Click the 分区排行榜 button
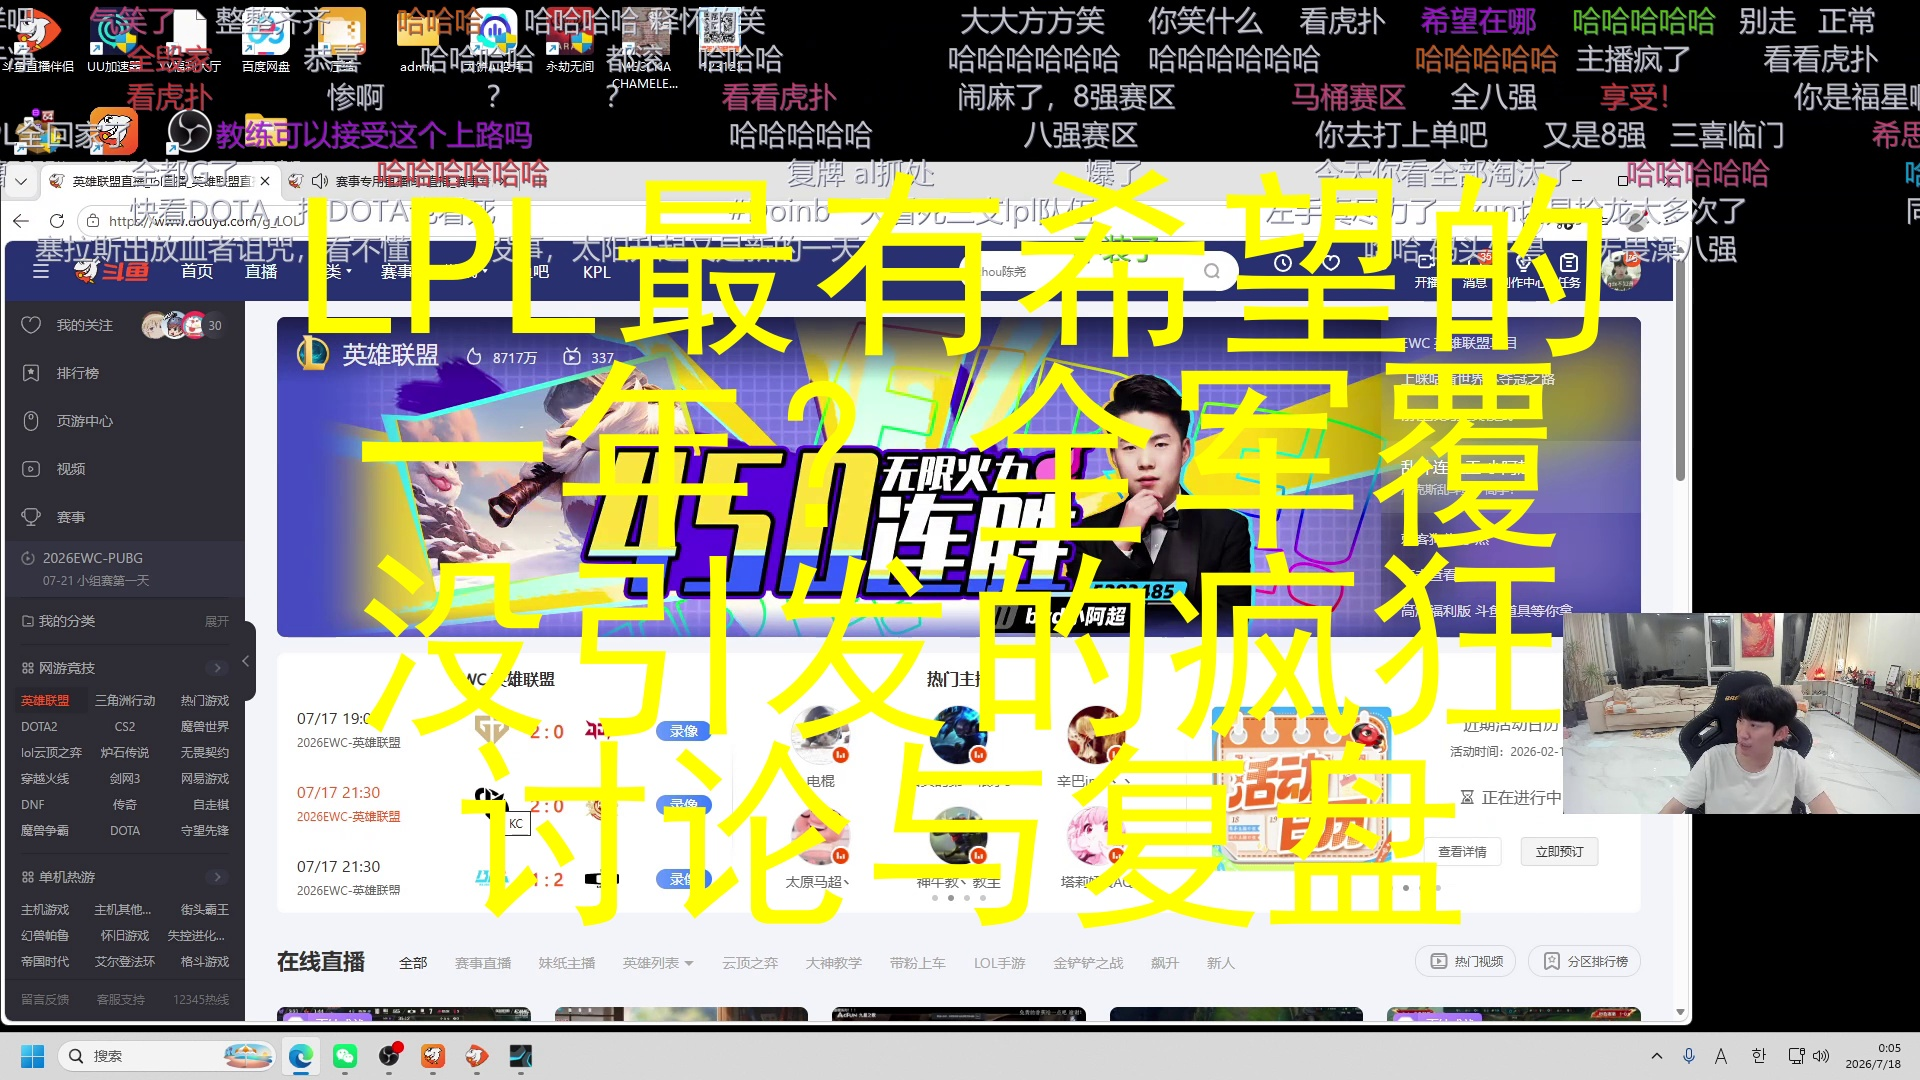Viewport: 1920px width, 1080px height. [1585, 961]
